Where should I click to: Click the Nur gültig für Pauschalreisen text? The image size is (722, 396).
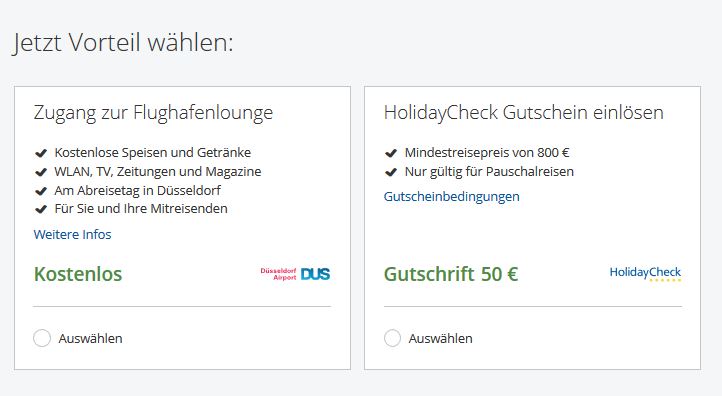[x=489, y=172]
